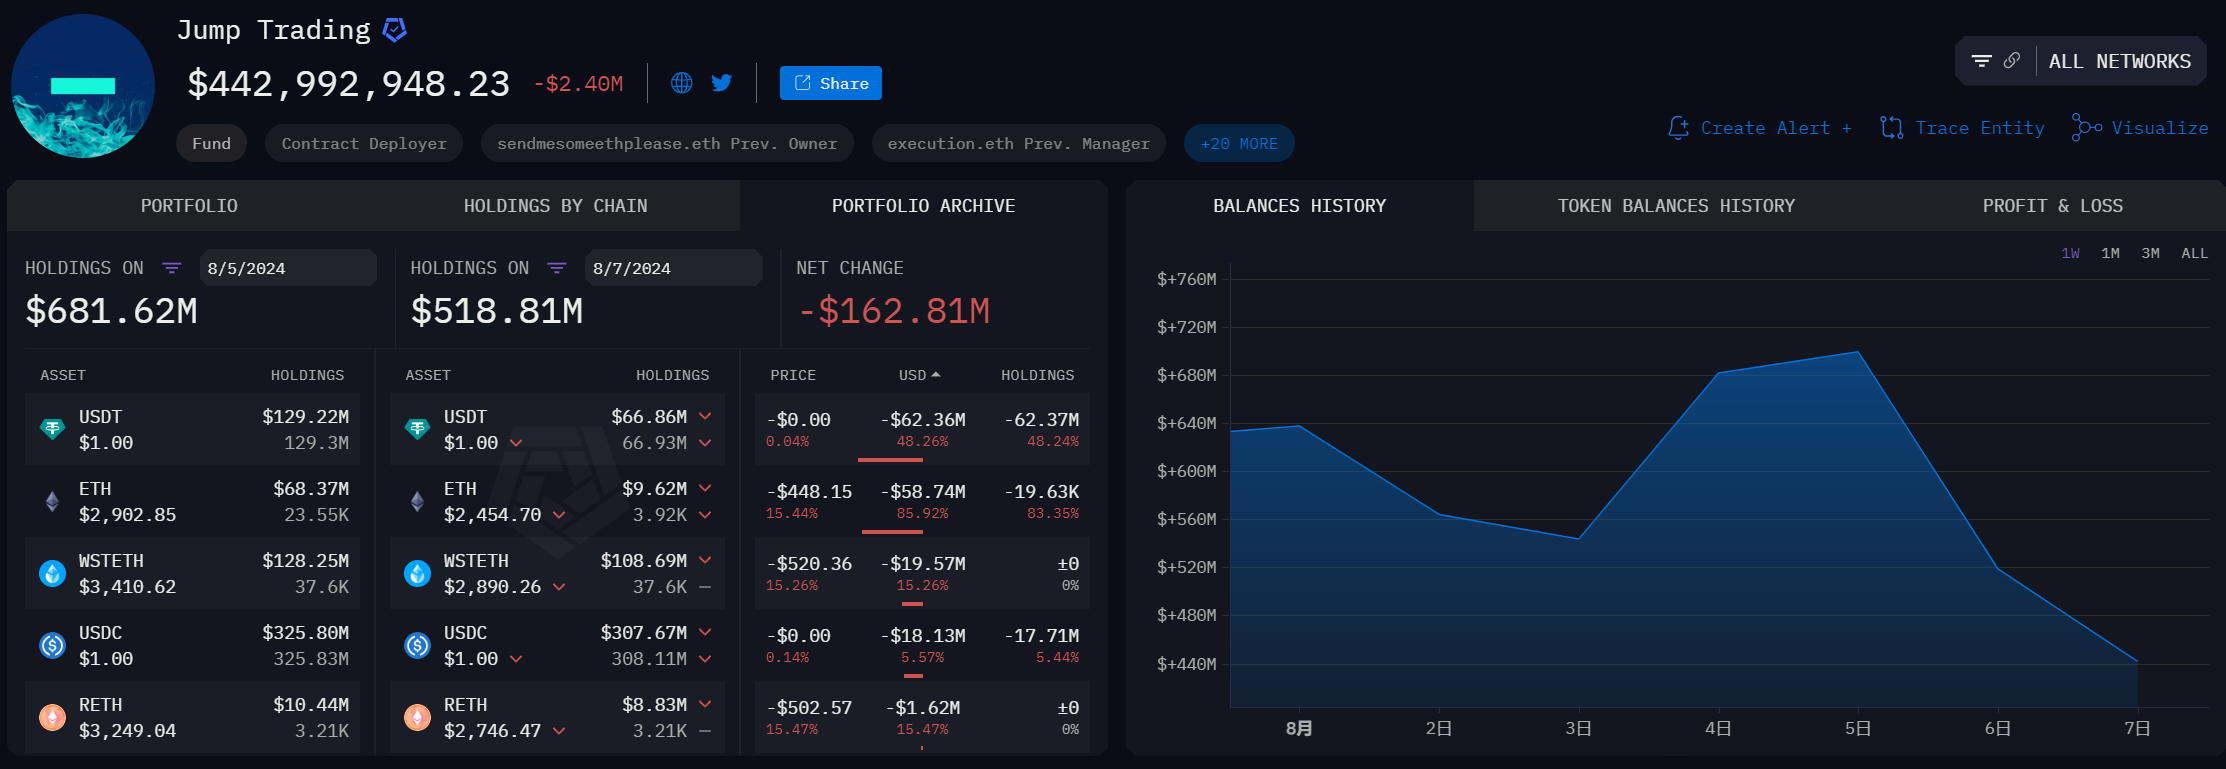Click the Create Alert link

tap(1760, 128)
